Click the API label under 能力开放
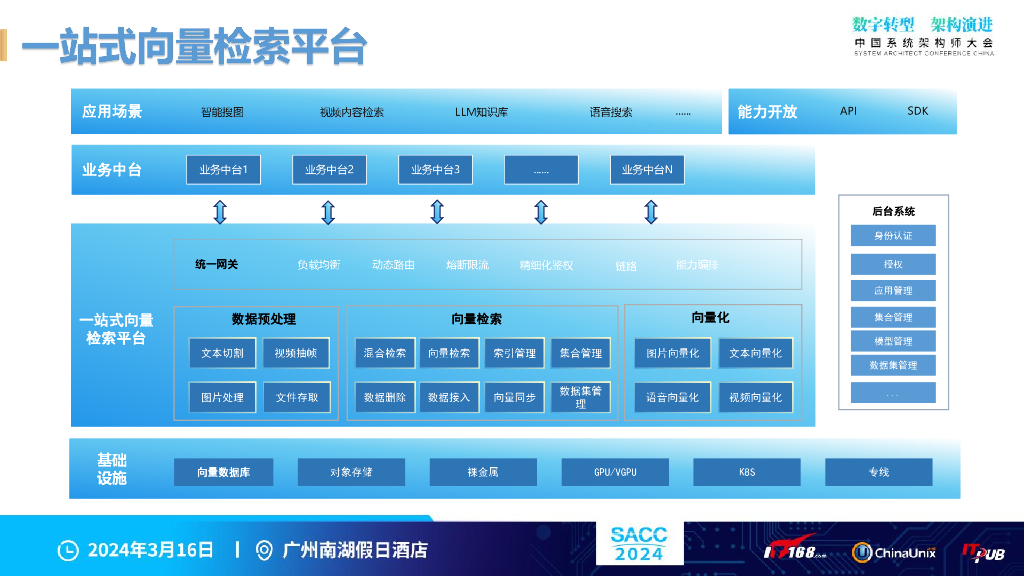 click(x=848, y=111)
